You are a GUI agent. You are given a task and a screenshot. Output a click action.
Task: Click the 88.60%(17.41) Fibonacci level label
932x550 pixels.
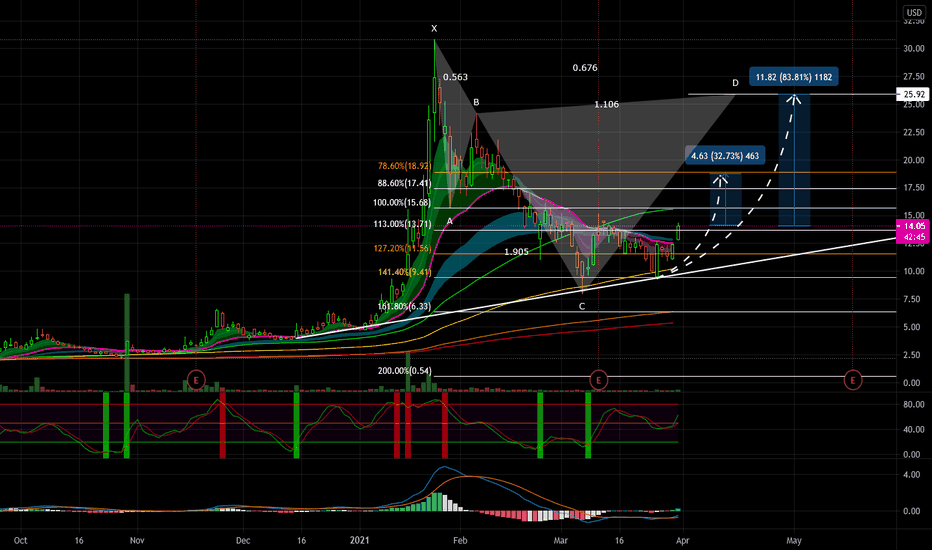coord(404,183)
